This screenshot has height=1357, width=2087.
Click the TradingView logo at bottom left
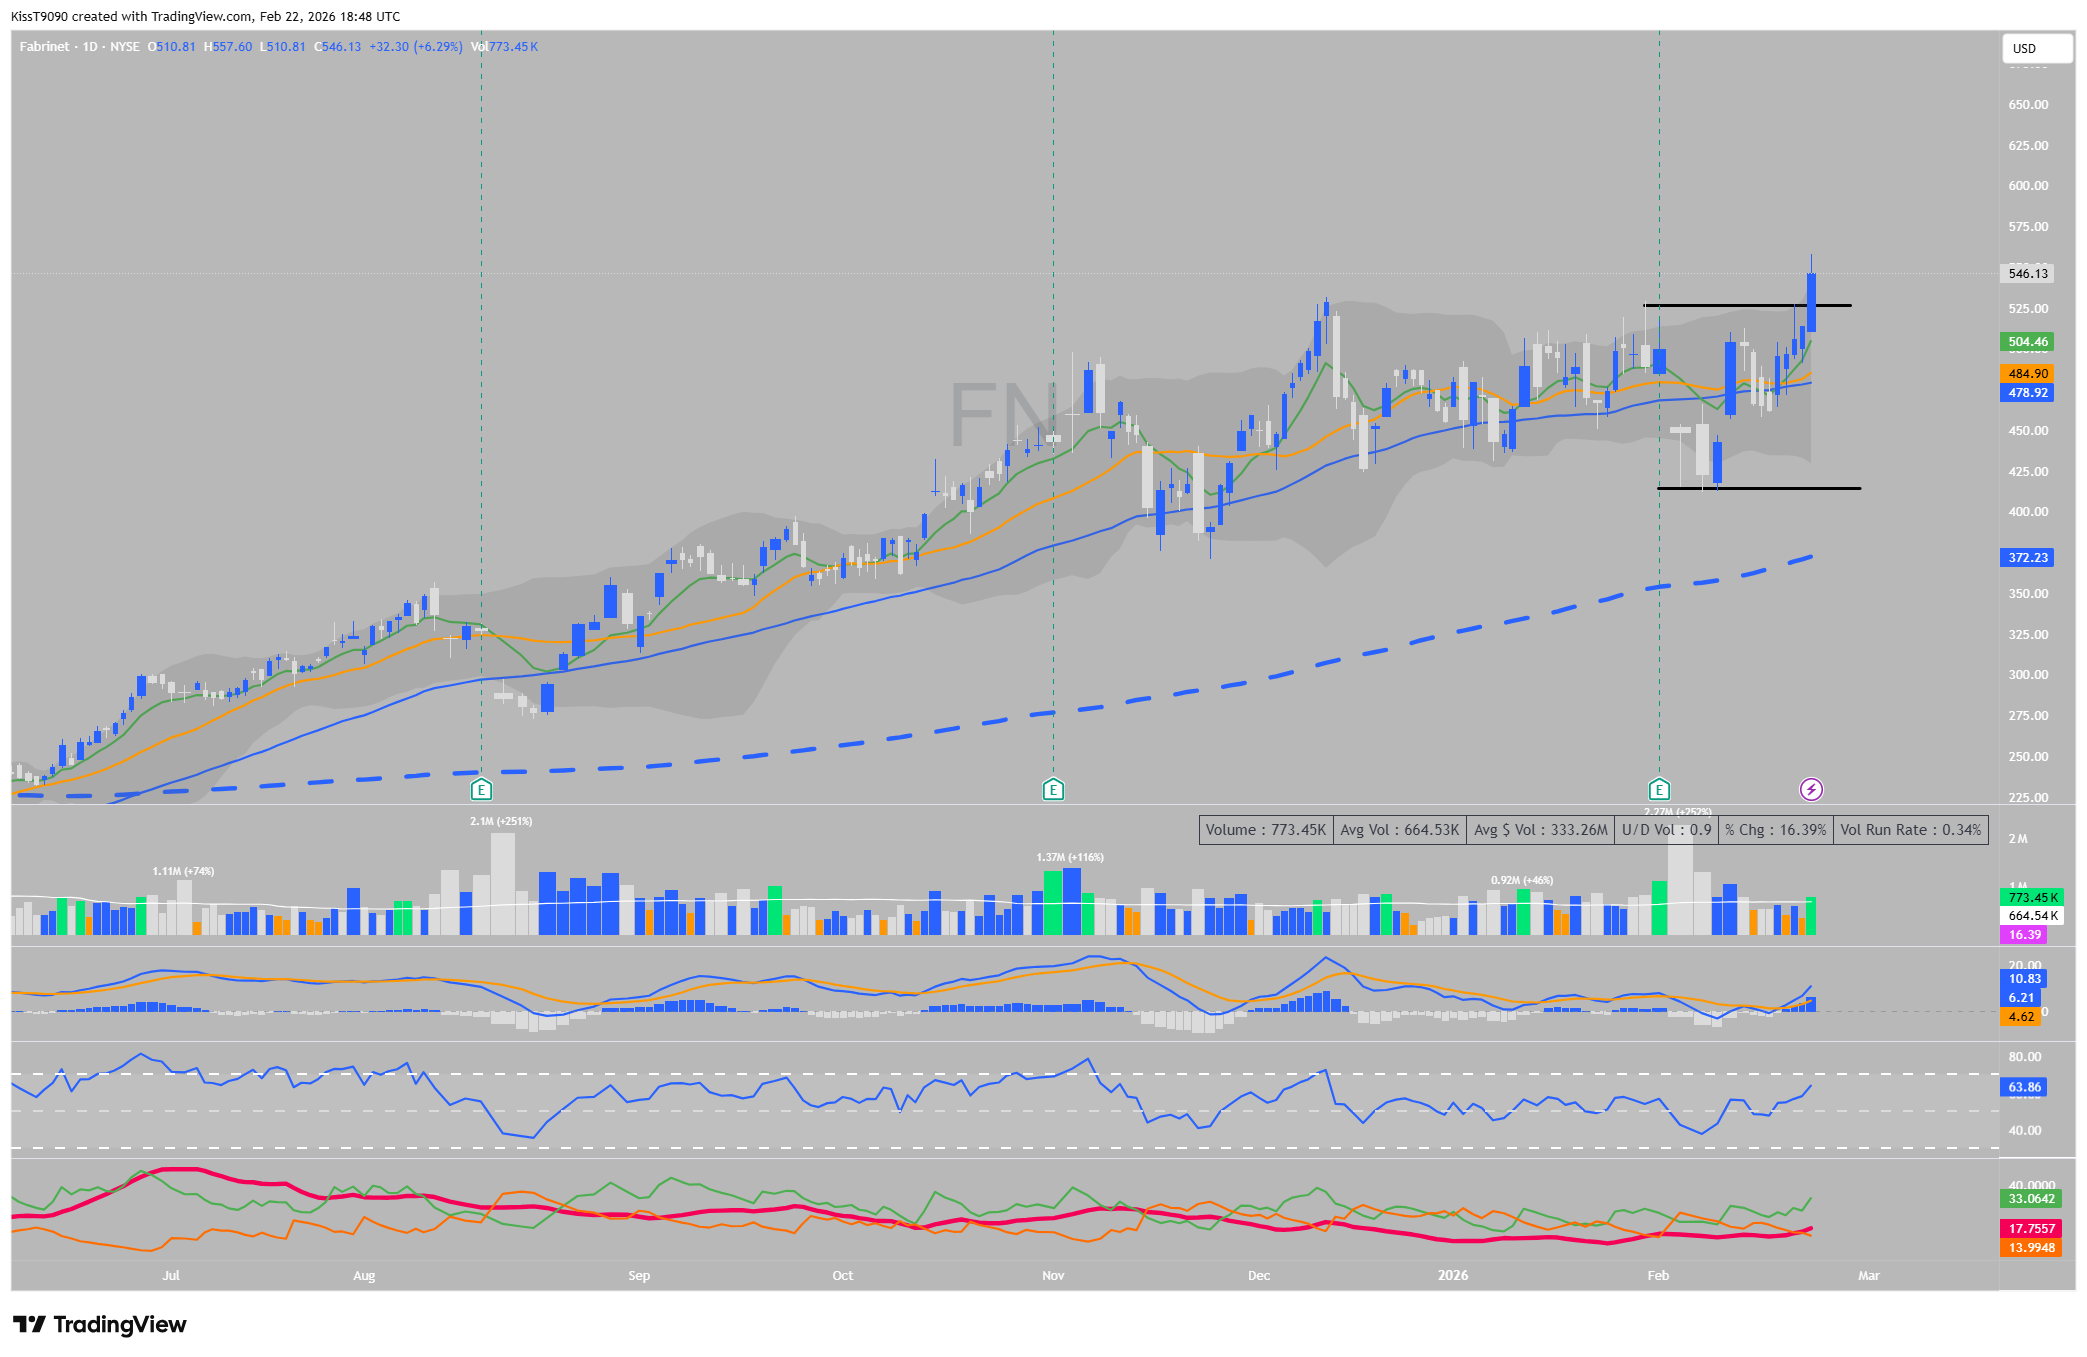tap(100, 1325)
